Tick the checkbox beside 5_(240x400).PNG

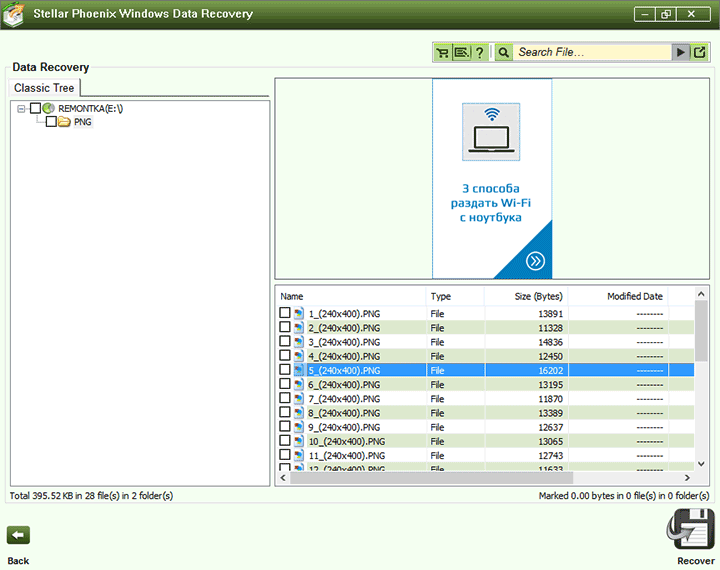click(x=285, y=370)
